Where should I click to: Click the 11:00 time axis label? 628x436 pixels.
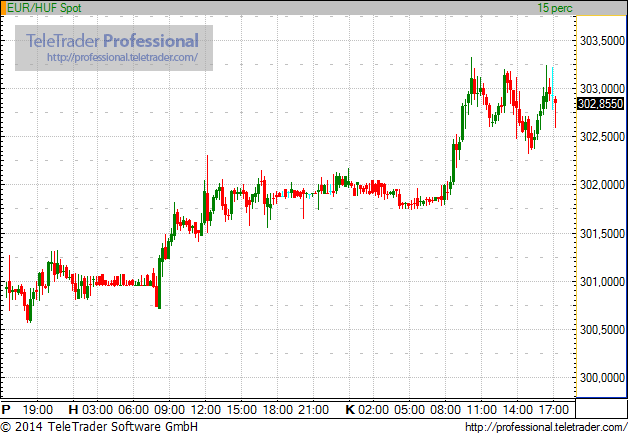(481, 410)
